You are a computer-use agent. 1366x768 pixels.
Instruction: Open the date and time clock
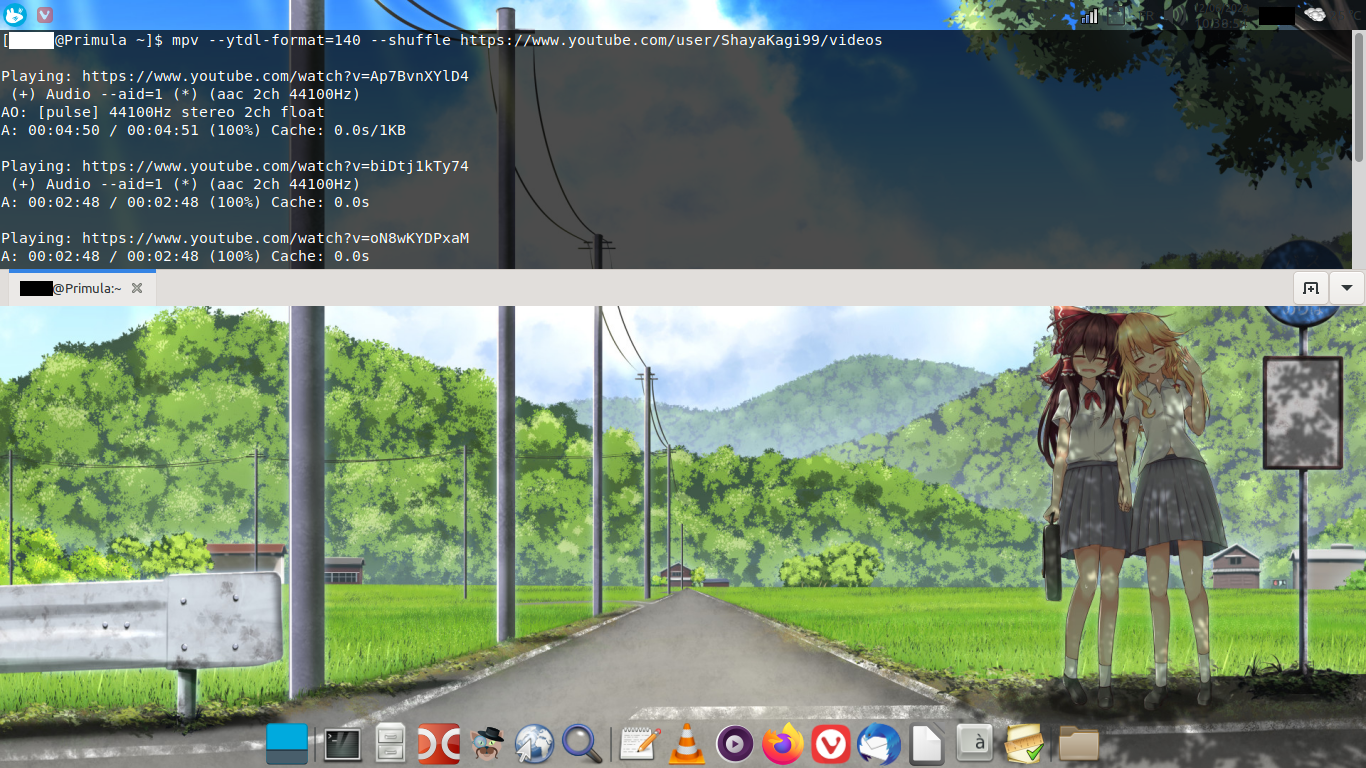[1222, 15]
